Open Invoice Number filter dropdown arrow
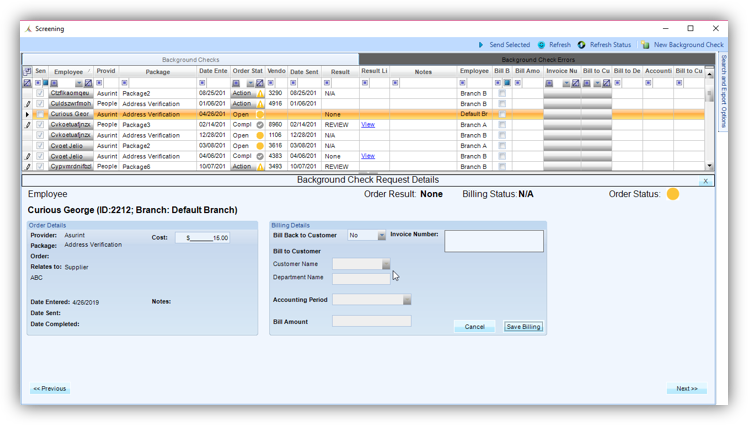748x425 pixels. click(x=566, y=83)
